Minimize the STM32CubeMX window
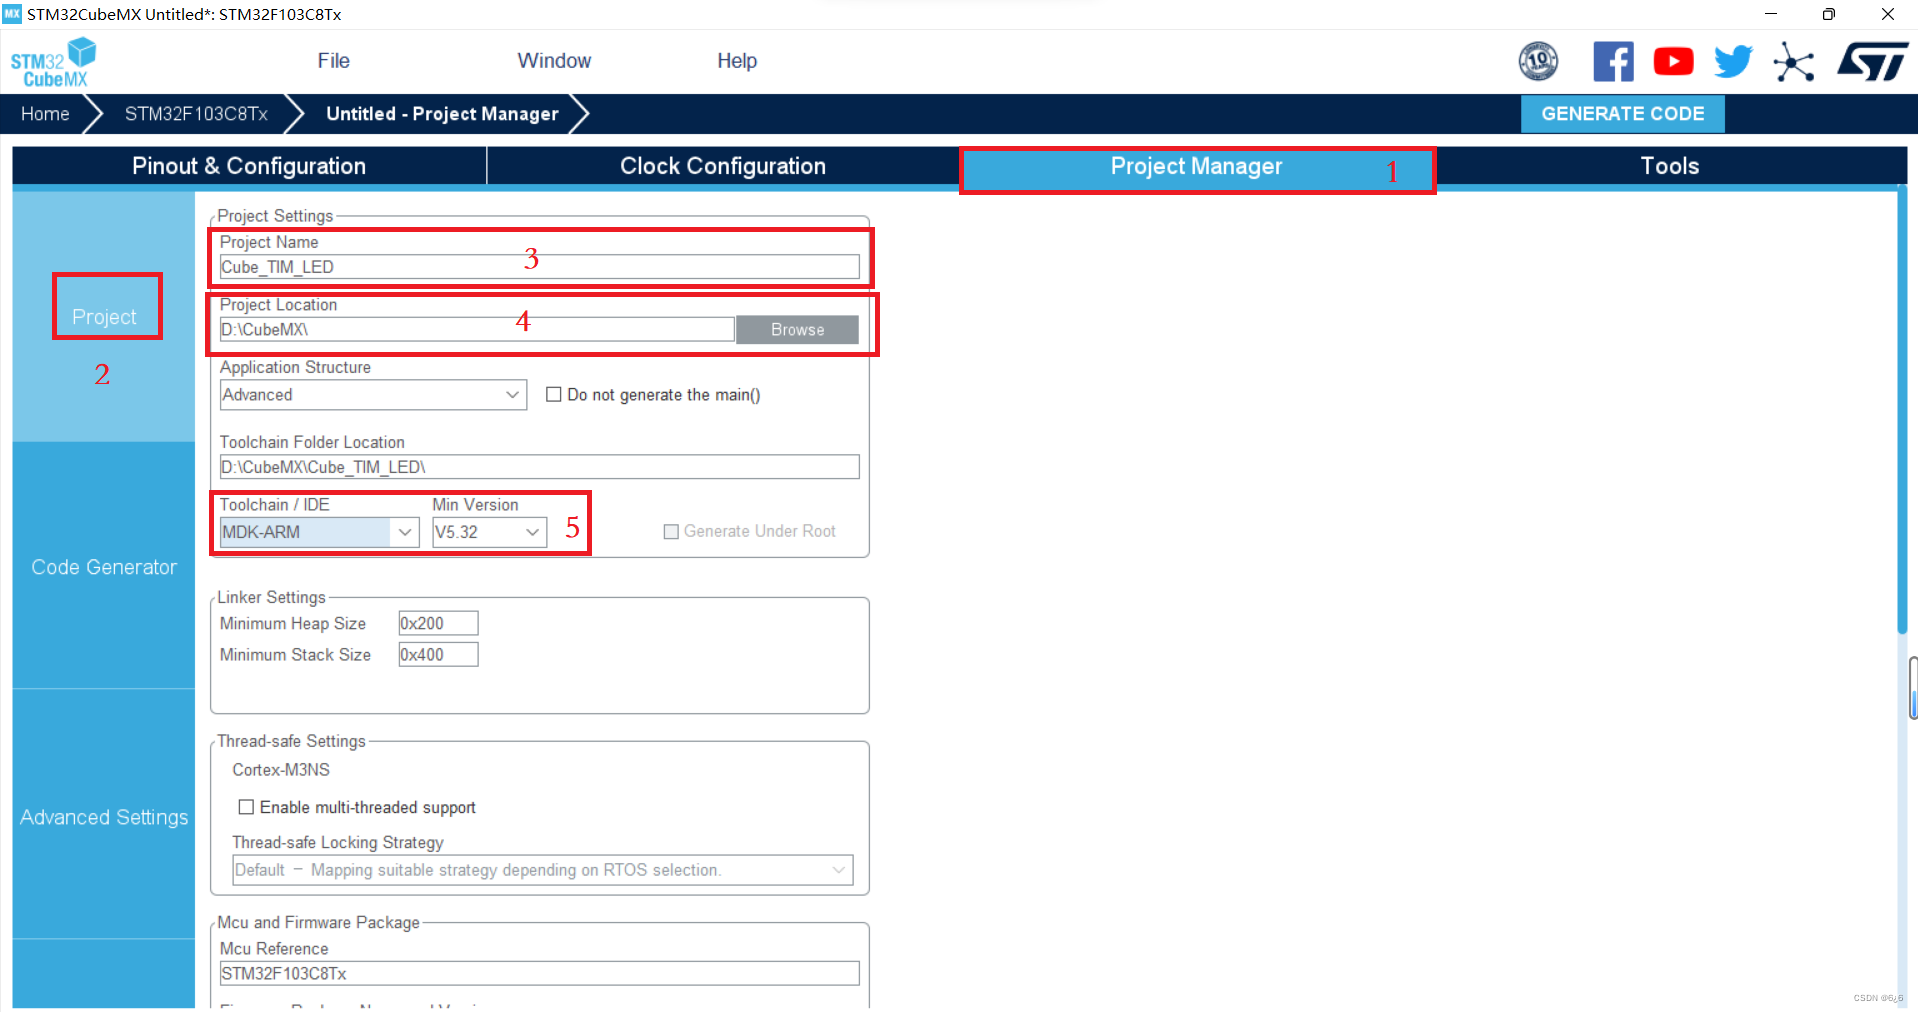The width and height of the screenshot is (1918, 1012). tap(1770, 14)
